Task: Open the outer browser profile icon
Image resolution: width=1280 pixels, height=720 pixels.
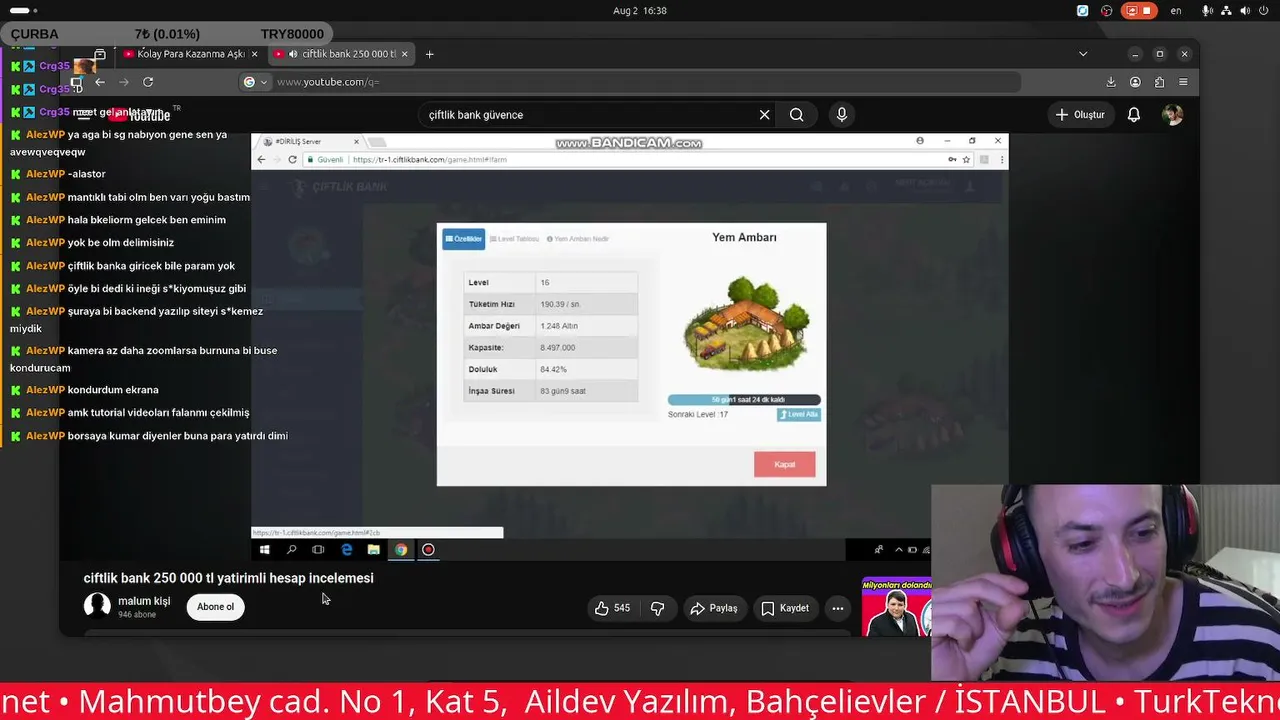Action: coord(1135,82)
